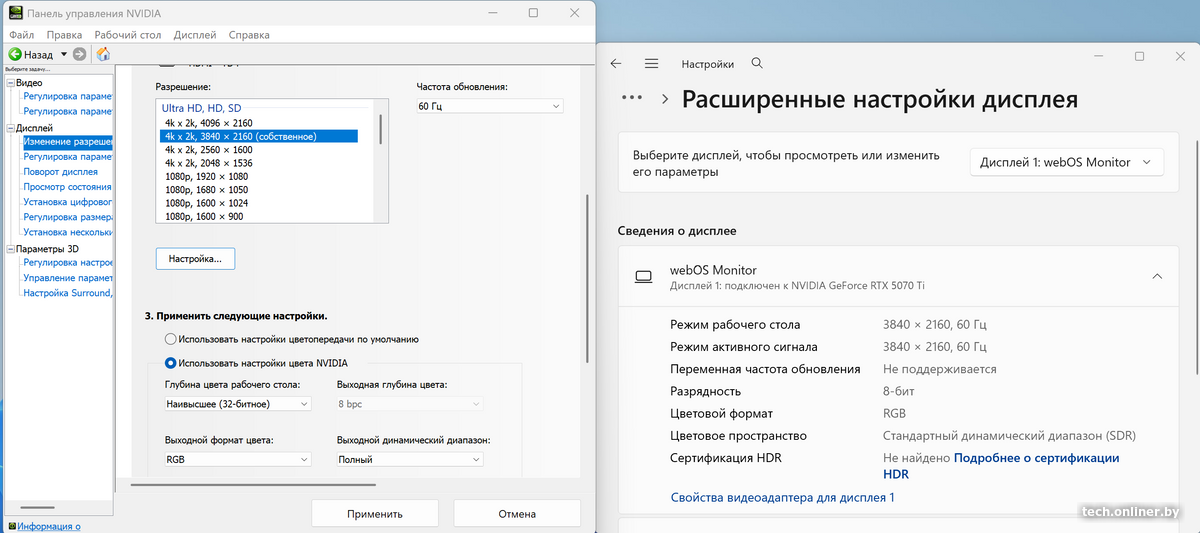Collapse the webOS Monitor info section
The width and height of the screenshot is (1200, 533).
[x=1157, y=276]
